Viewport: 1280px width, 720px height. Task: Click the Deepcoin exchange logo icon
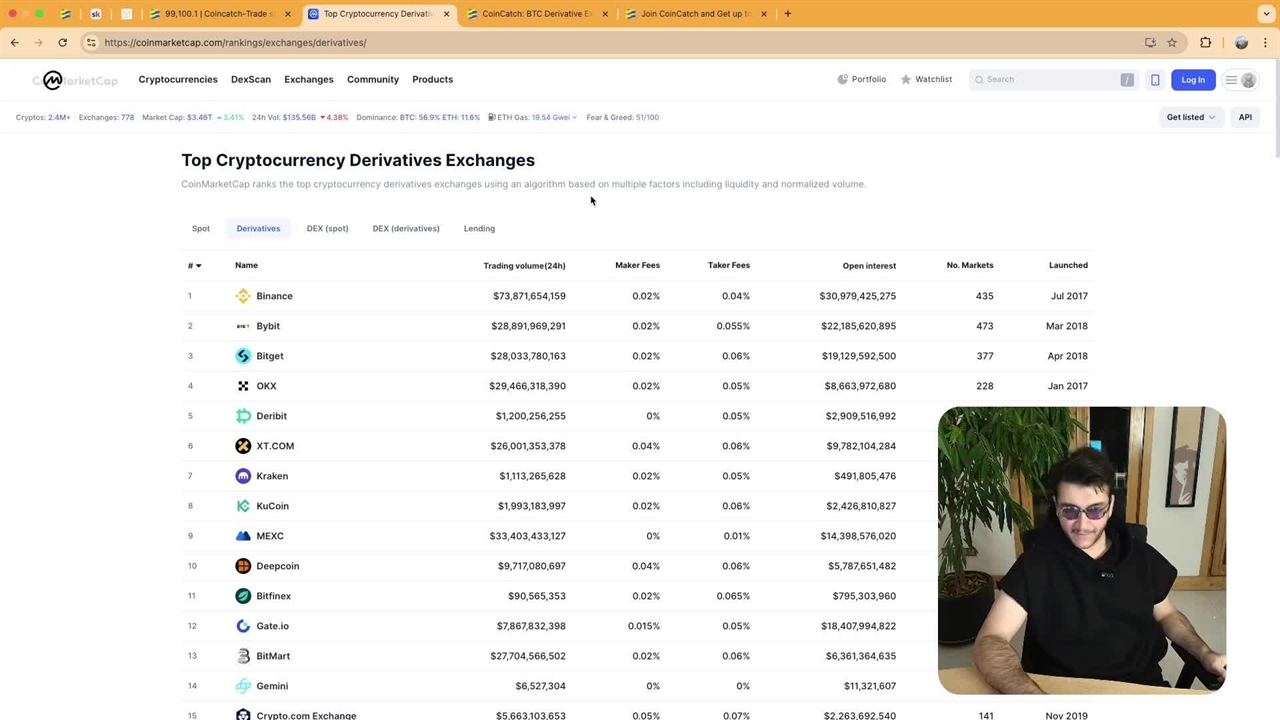tap(243, 566)
